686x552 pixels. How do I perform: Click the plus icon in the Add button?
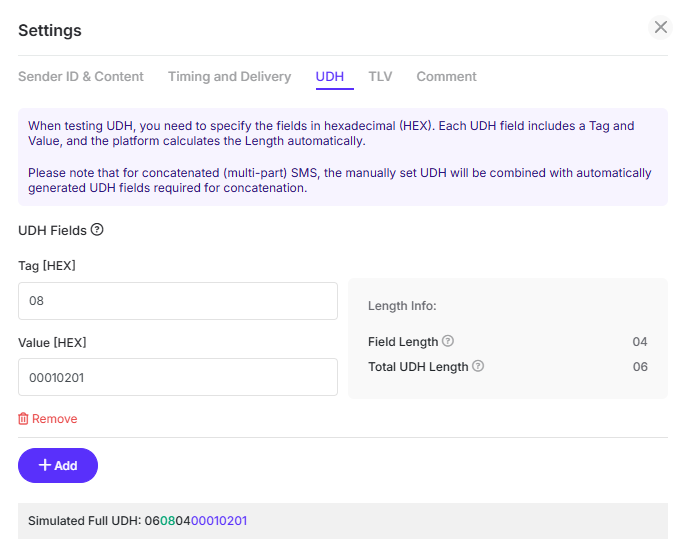(x=44, y=466)
